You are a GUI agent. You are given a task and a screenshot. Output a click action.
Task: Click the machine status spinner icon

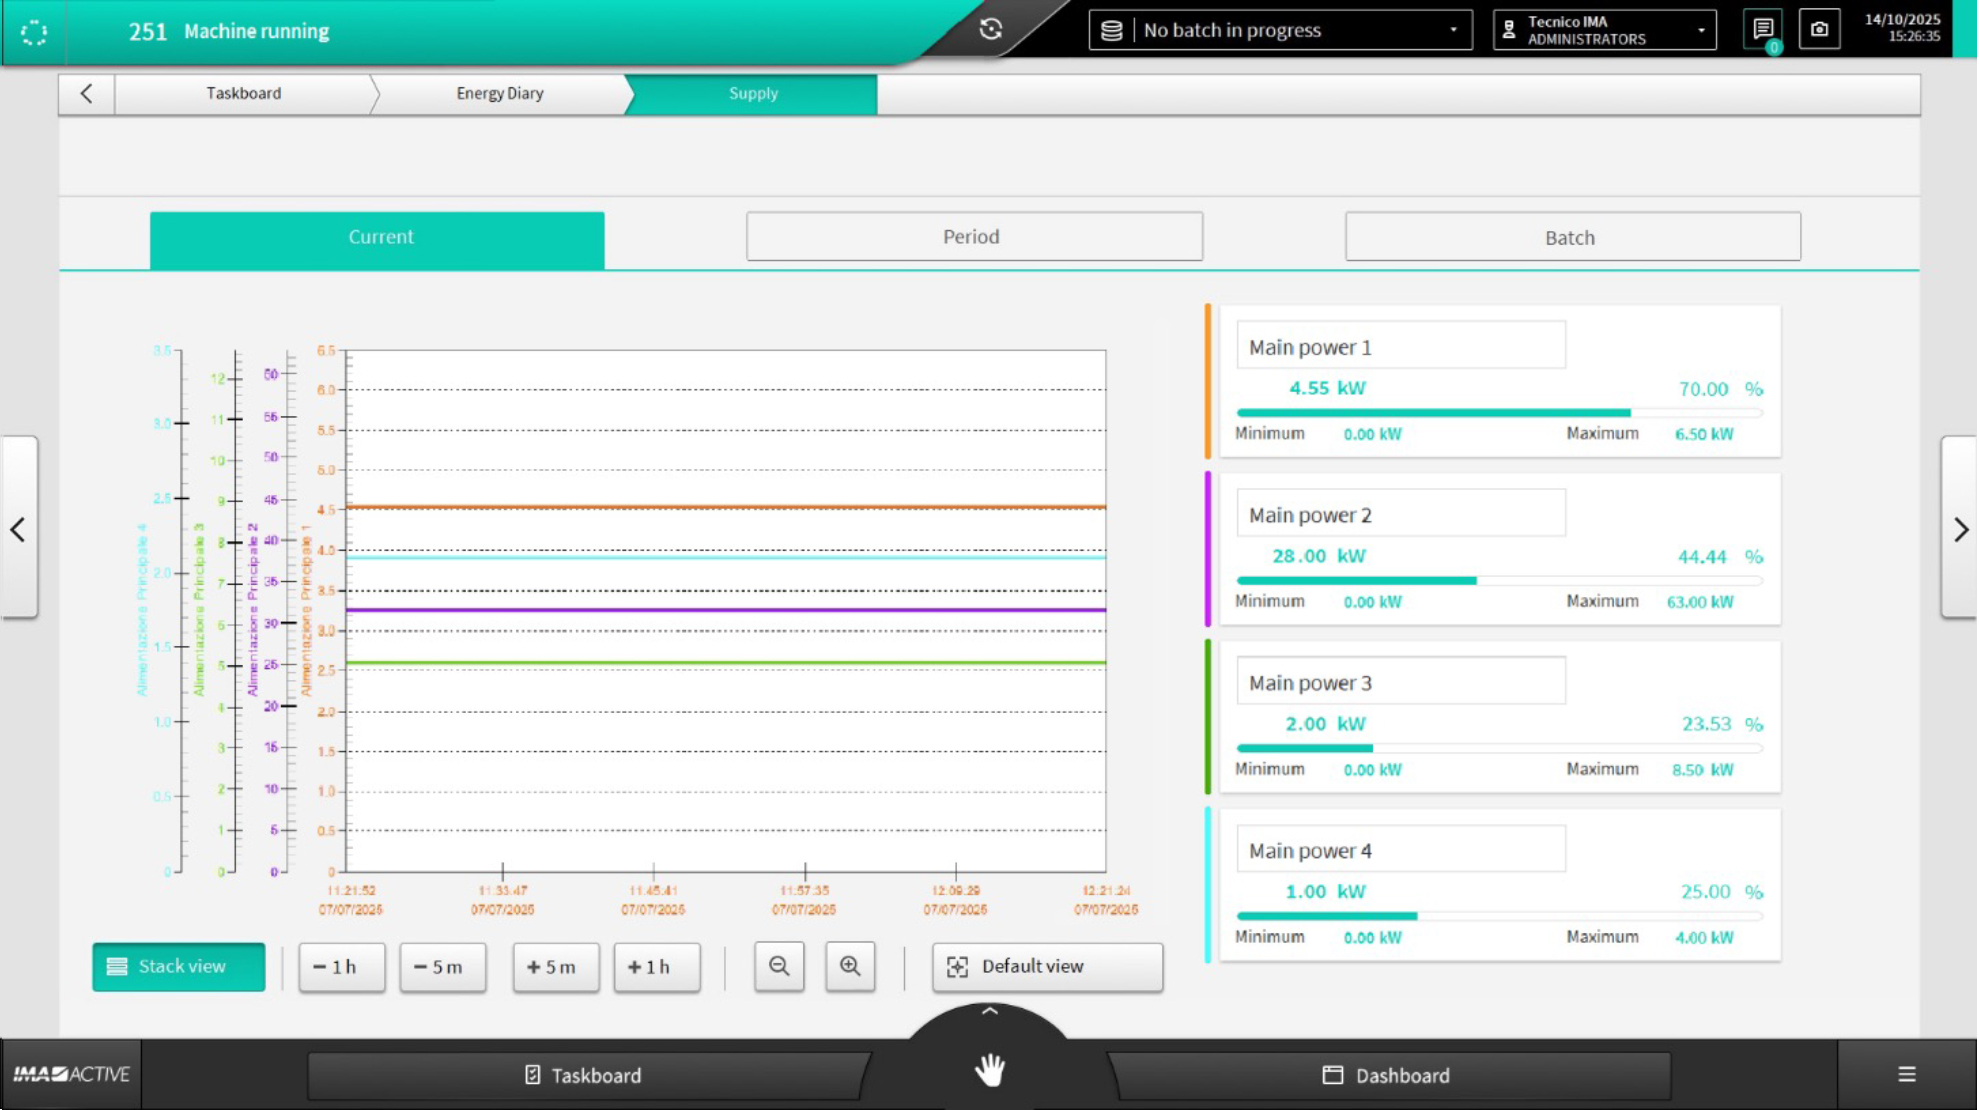pos(34,32)
